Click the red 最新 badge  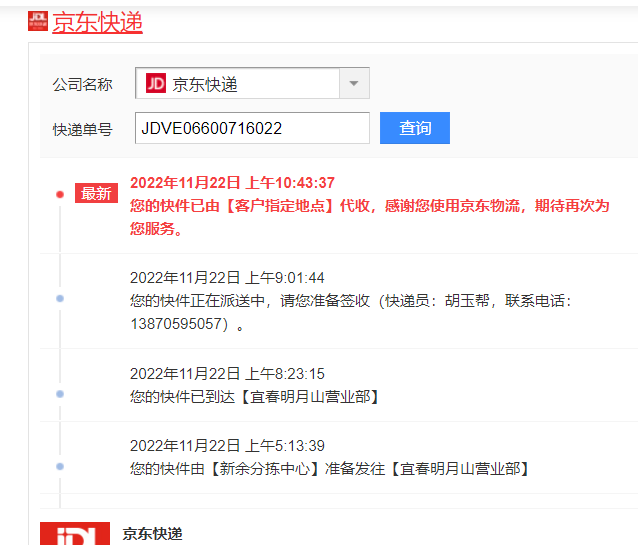tap(96, 193)
